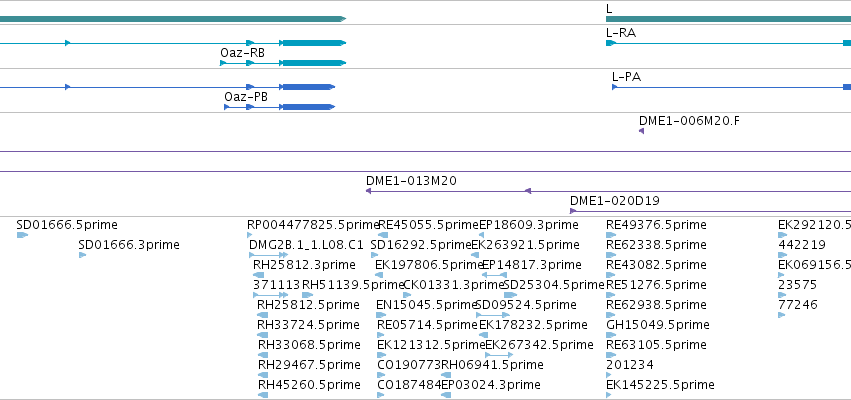Open the RE49376.5prime EST label
This screenshot has width=851, height=400.
(x=656, y=225)
